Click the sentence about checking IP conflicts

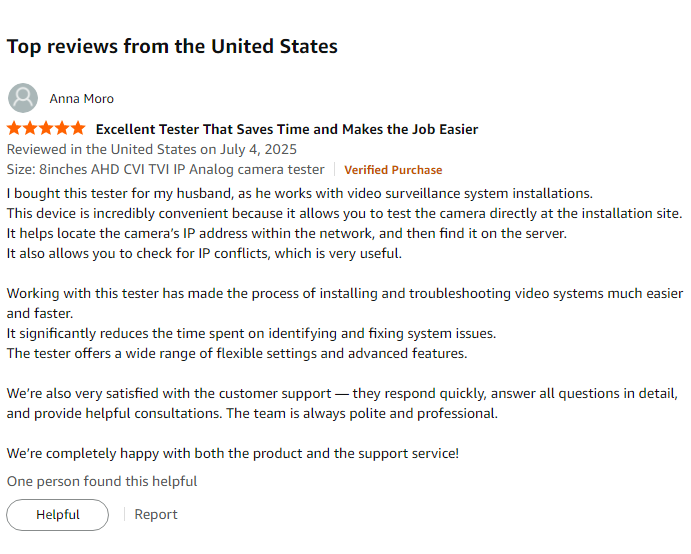[204, 253]
